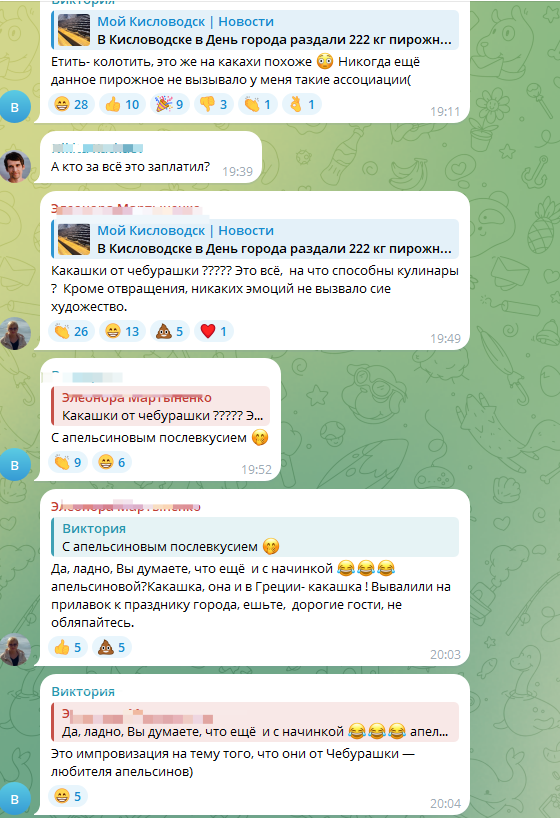Open the man's profile photo avatar
Screen dimensions: 560x818
click(15, 166)
